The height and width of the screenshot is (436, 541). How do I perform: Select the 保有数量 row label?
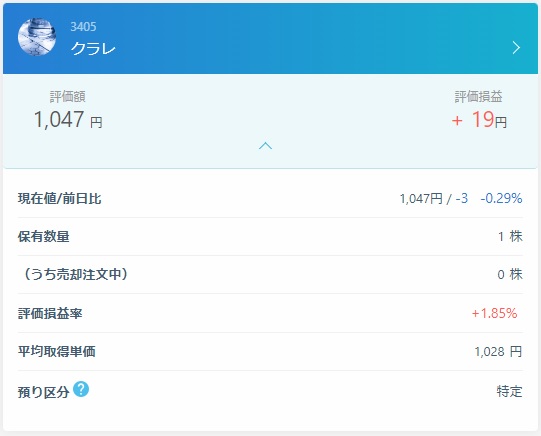point(44,237)
